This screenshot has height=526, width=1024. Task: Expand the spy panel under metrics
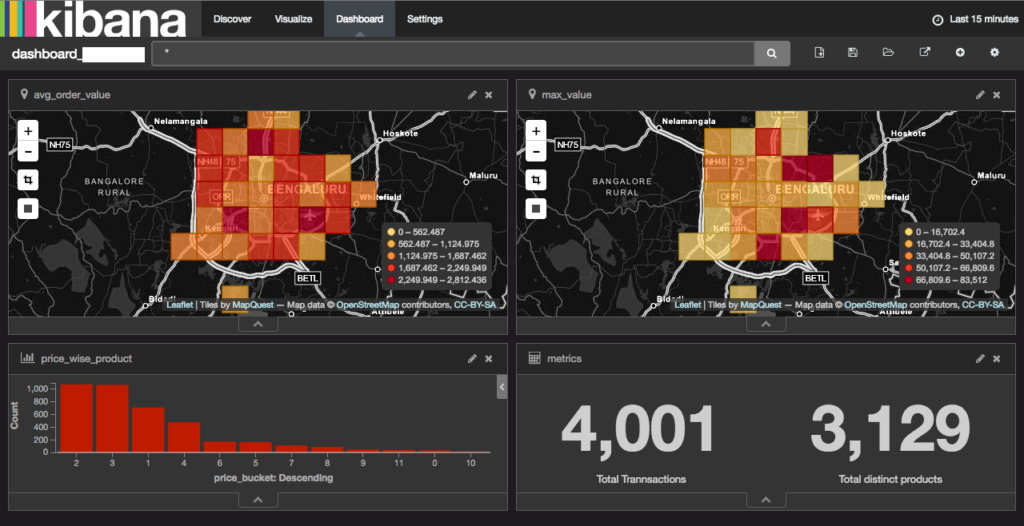tap(766, 500)
